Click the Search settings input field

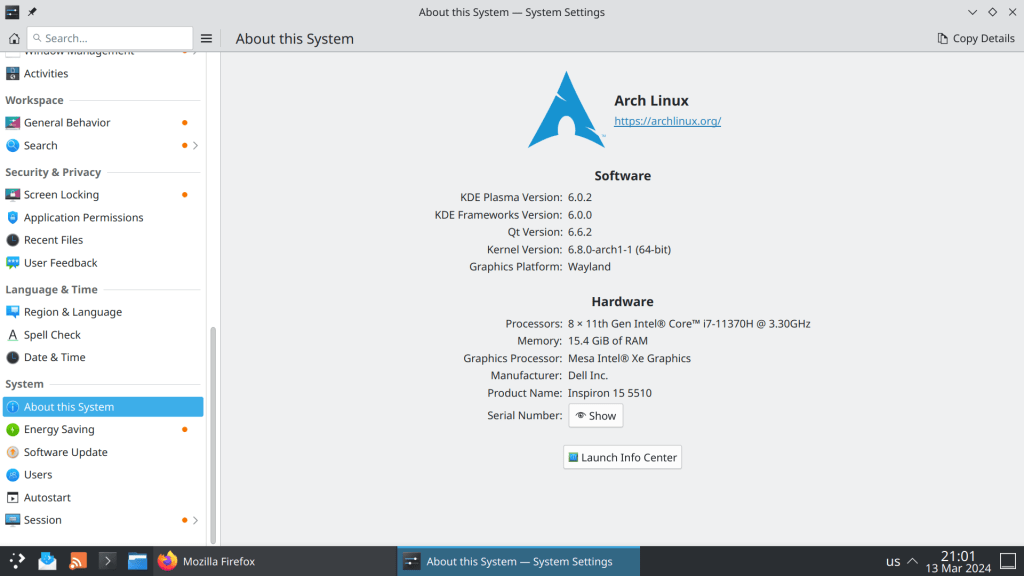(x=110, y=38)
